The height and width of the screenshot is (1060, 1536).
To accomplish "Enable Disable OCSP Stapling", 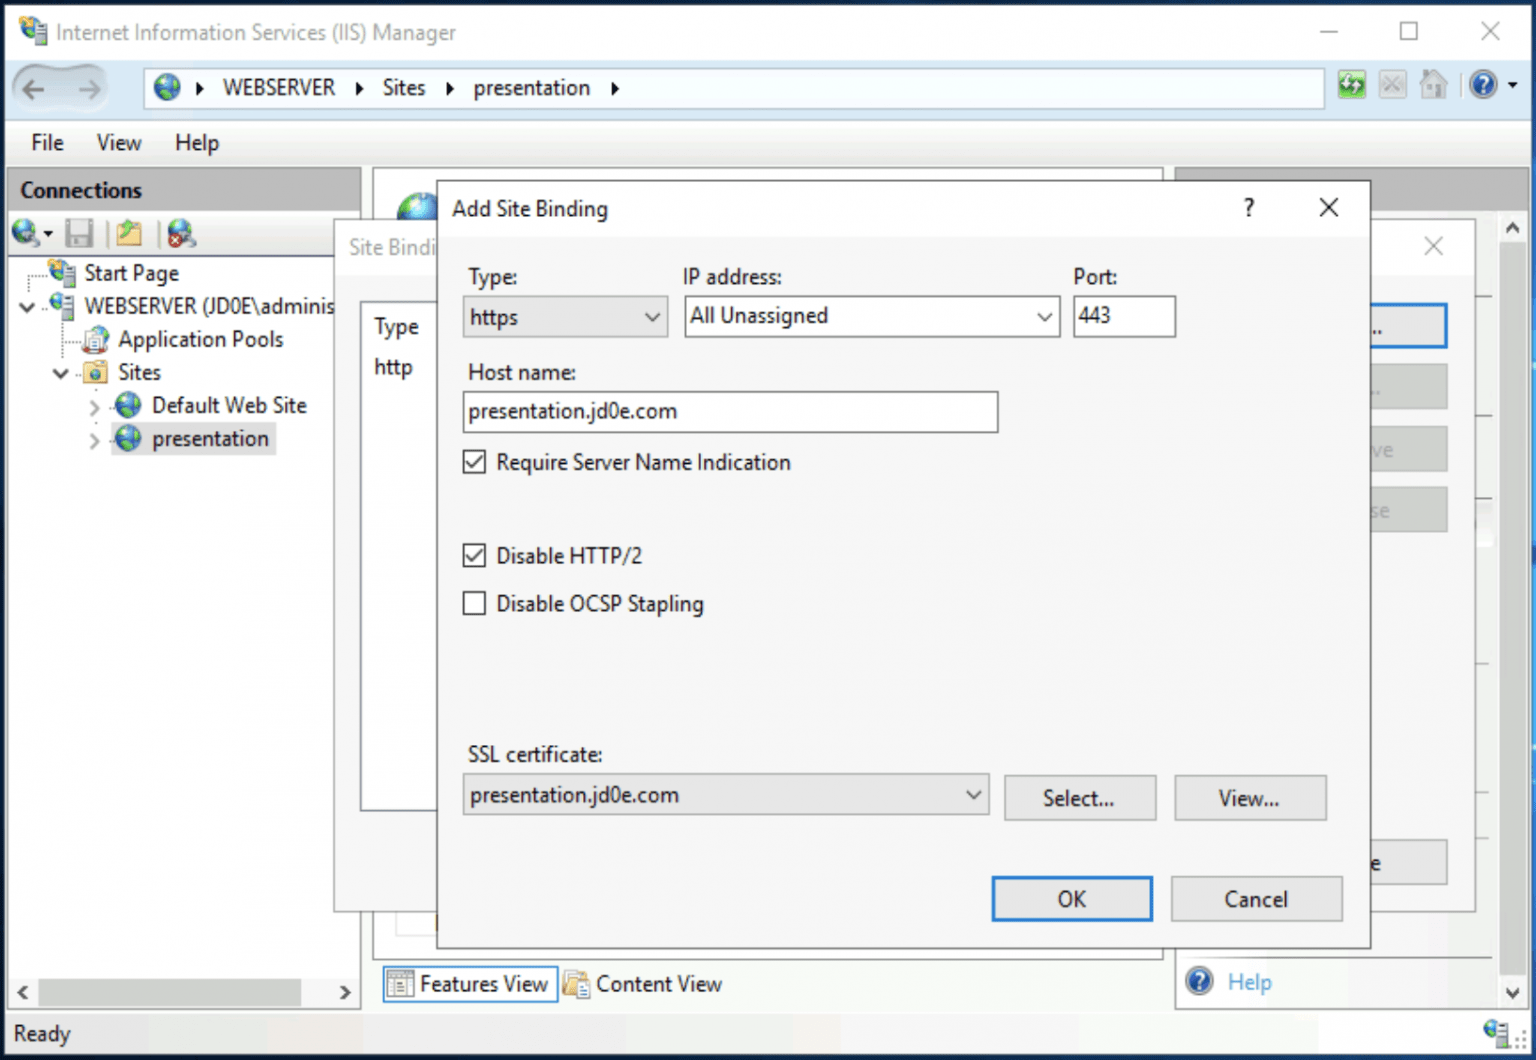I will tap(474, 603).
